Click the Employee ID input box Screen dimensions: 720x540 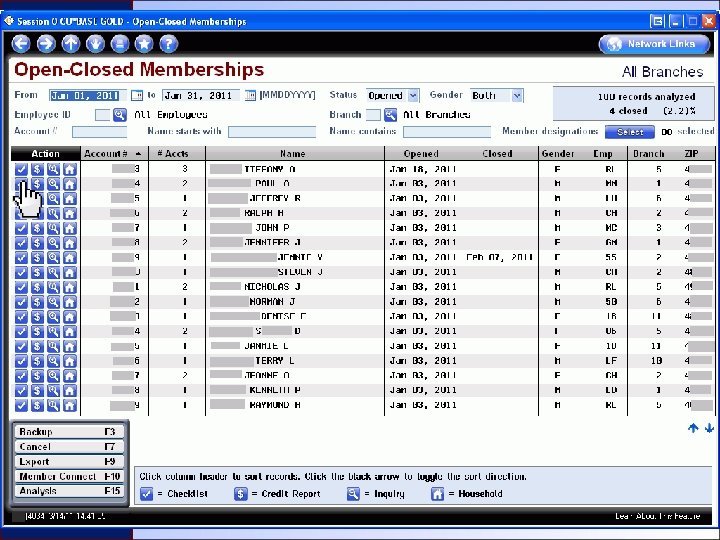[102, 115]
